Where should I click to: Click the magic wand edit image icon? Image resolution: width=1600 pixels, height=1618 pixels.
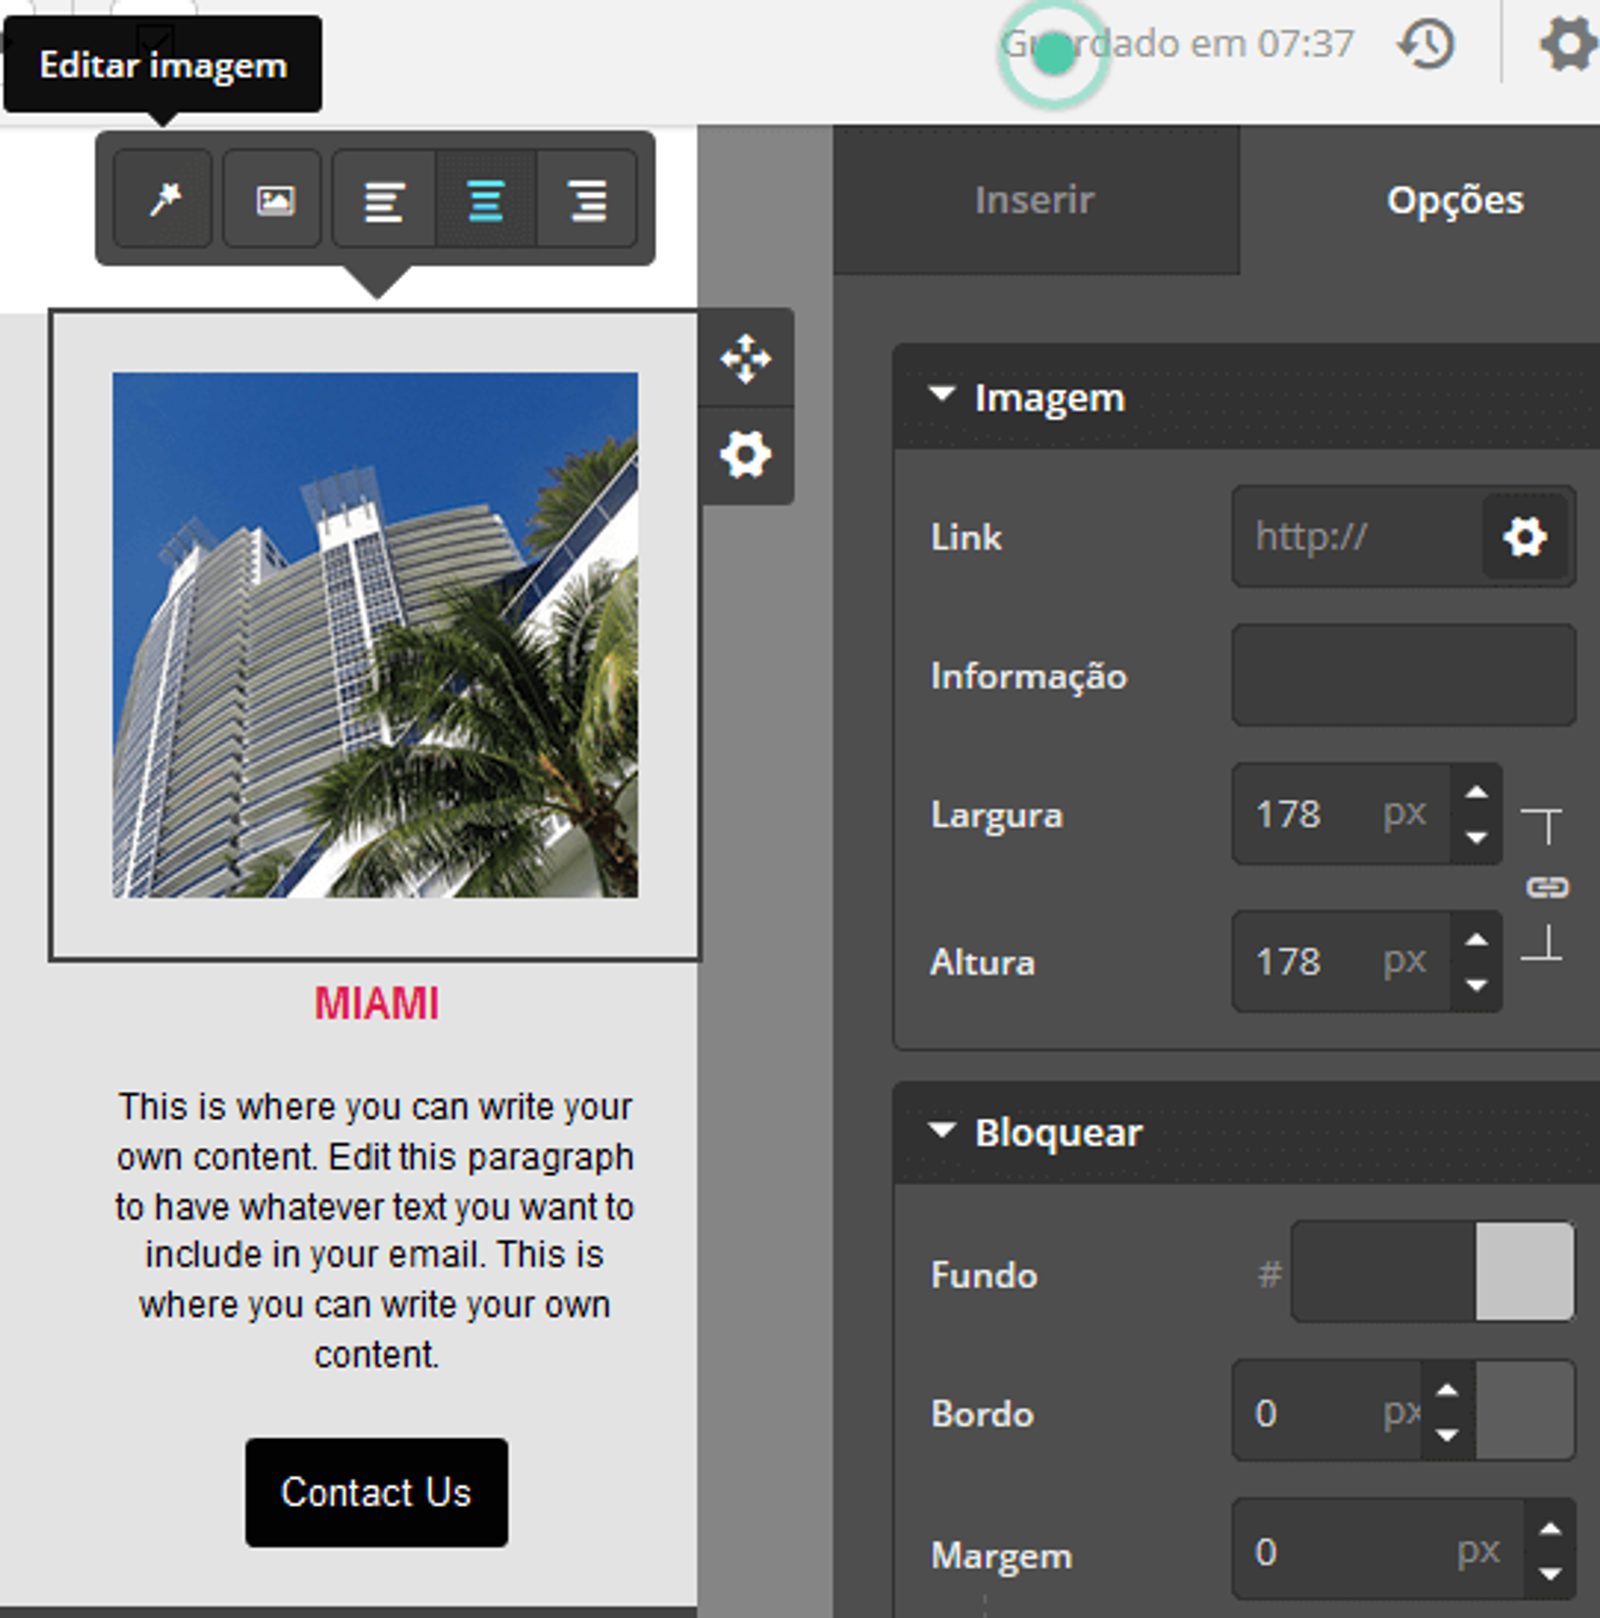point(164,199)
